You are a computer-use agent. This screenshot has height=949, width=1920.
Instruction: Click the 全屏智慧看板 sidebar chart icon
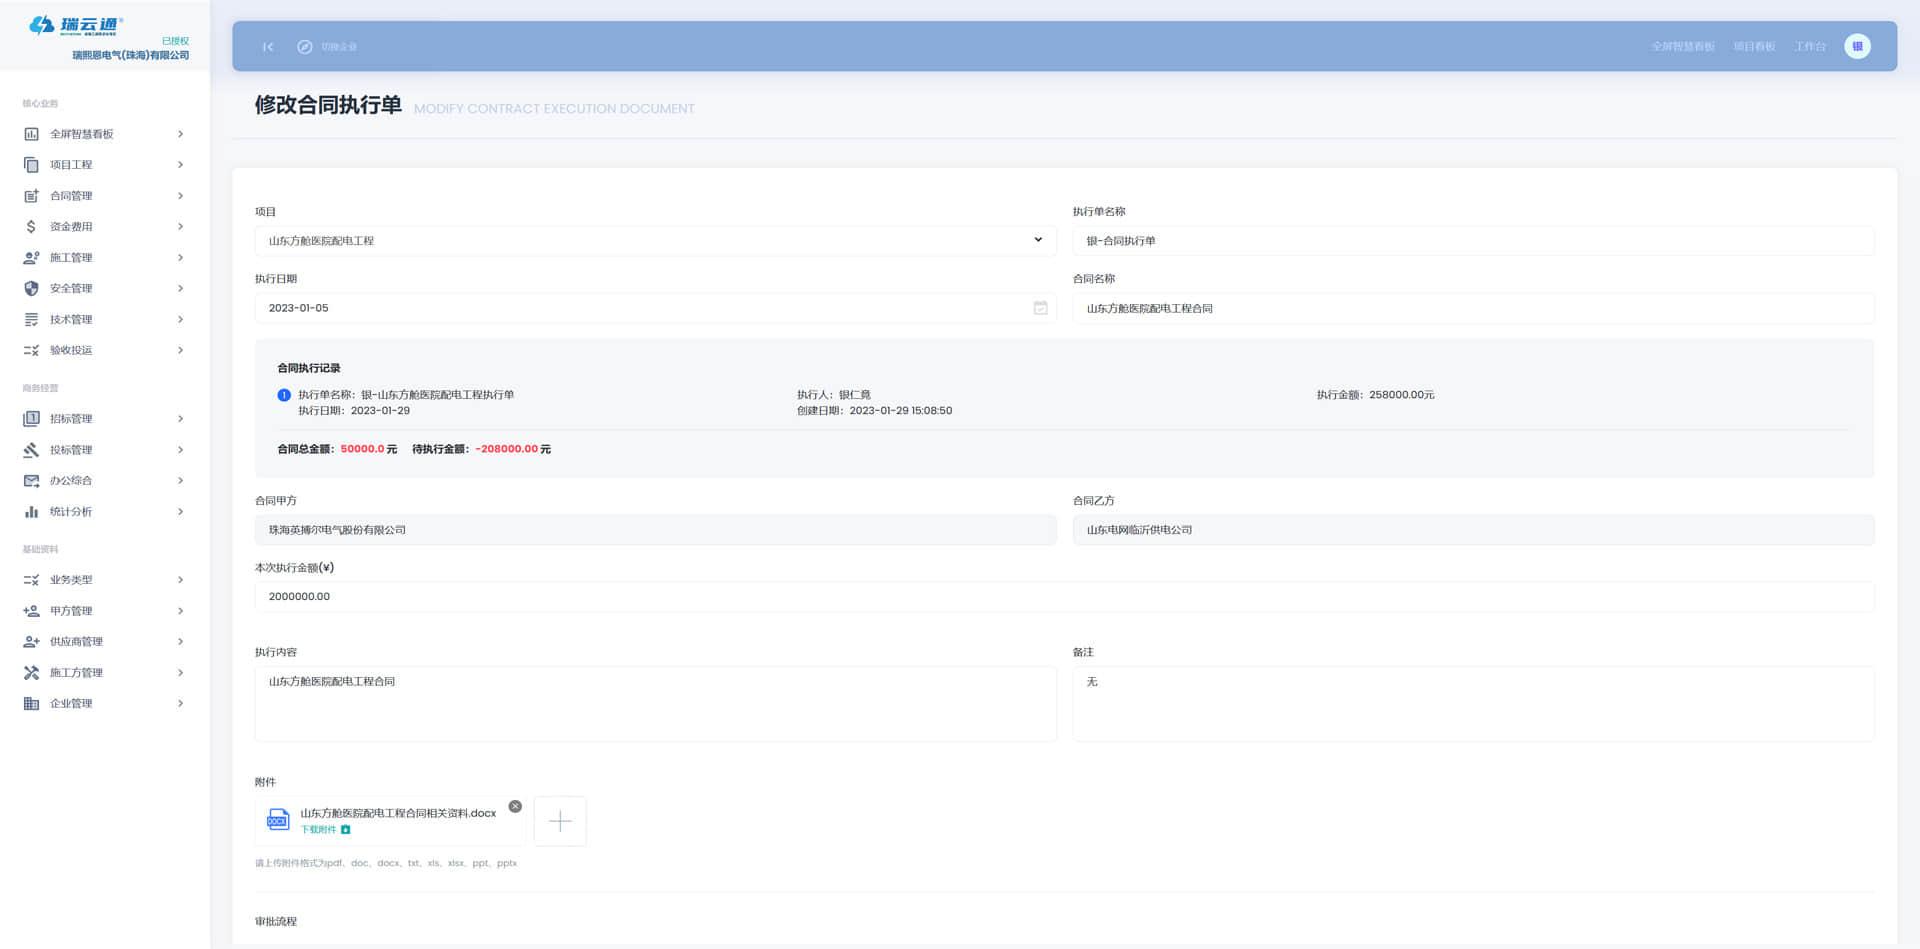(x=32, y=134)
